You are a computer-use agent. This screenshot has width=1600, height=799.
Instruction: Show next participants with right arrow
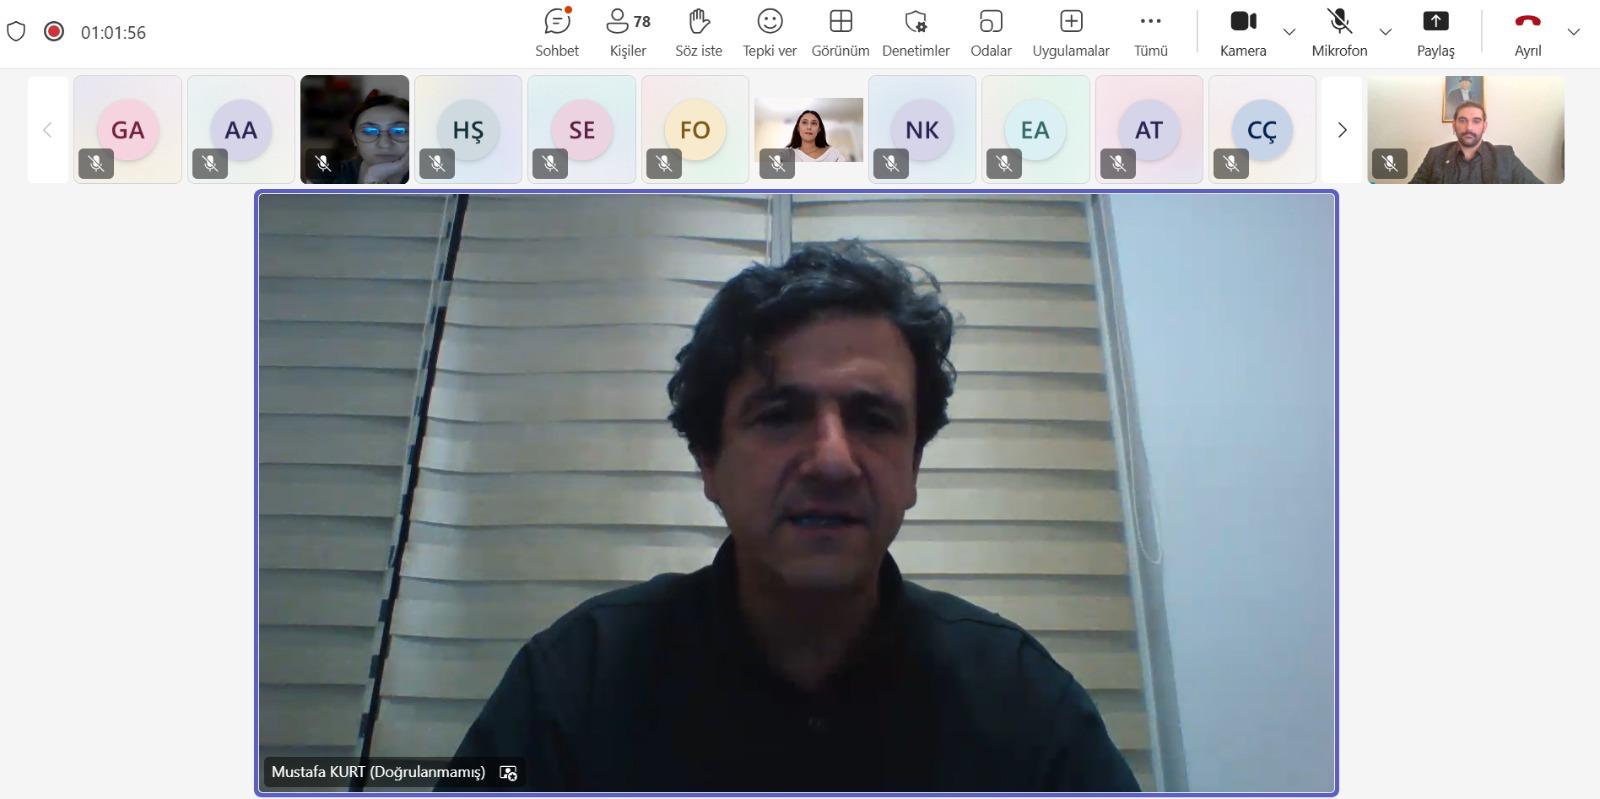pos(1342,130)
